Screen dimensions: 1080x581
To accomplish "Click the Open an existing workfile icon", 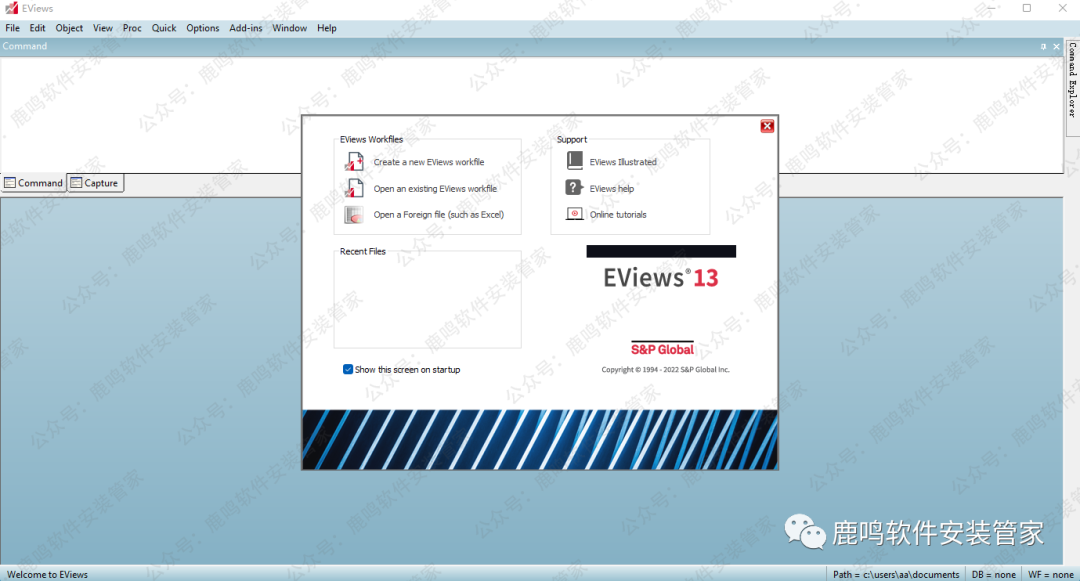I will [x=354, y=188].
